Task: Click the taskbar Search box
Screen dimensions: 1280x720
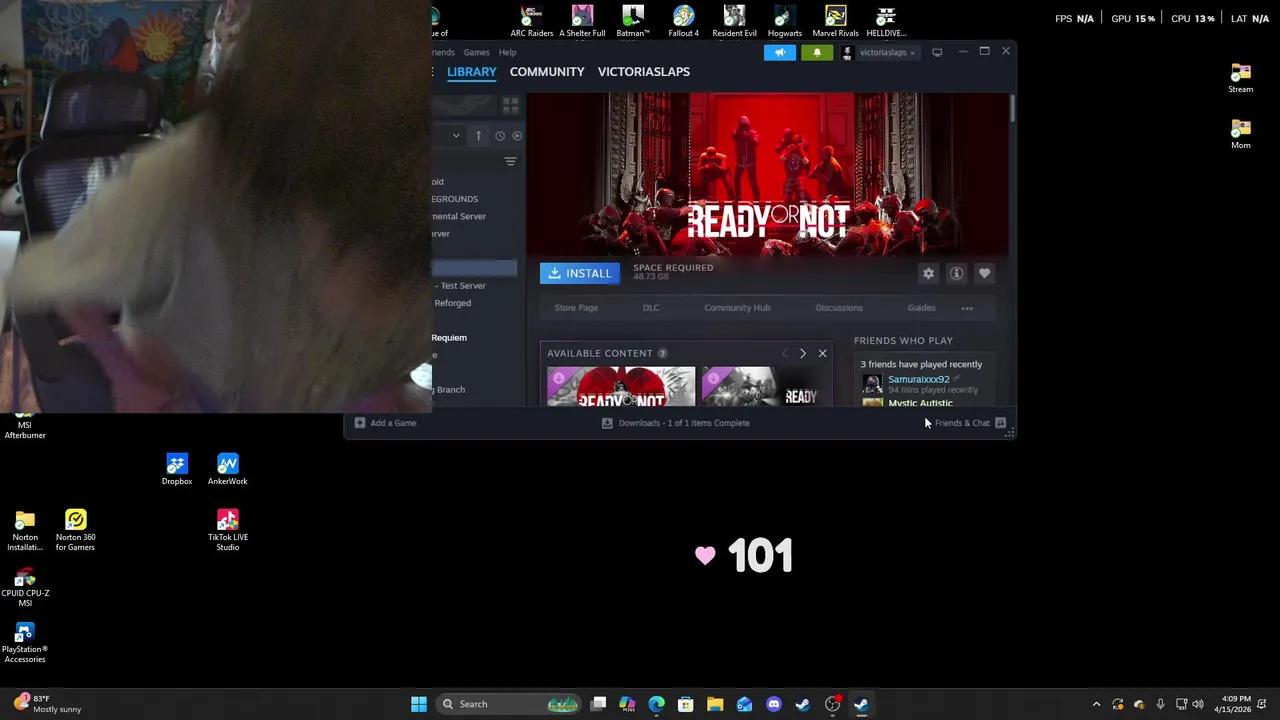Action: click(x=509, y=704)
